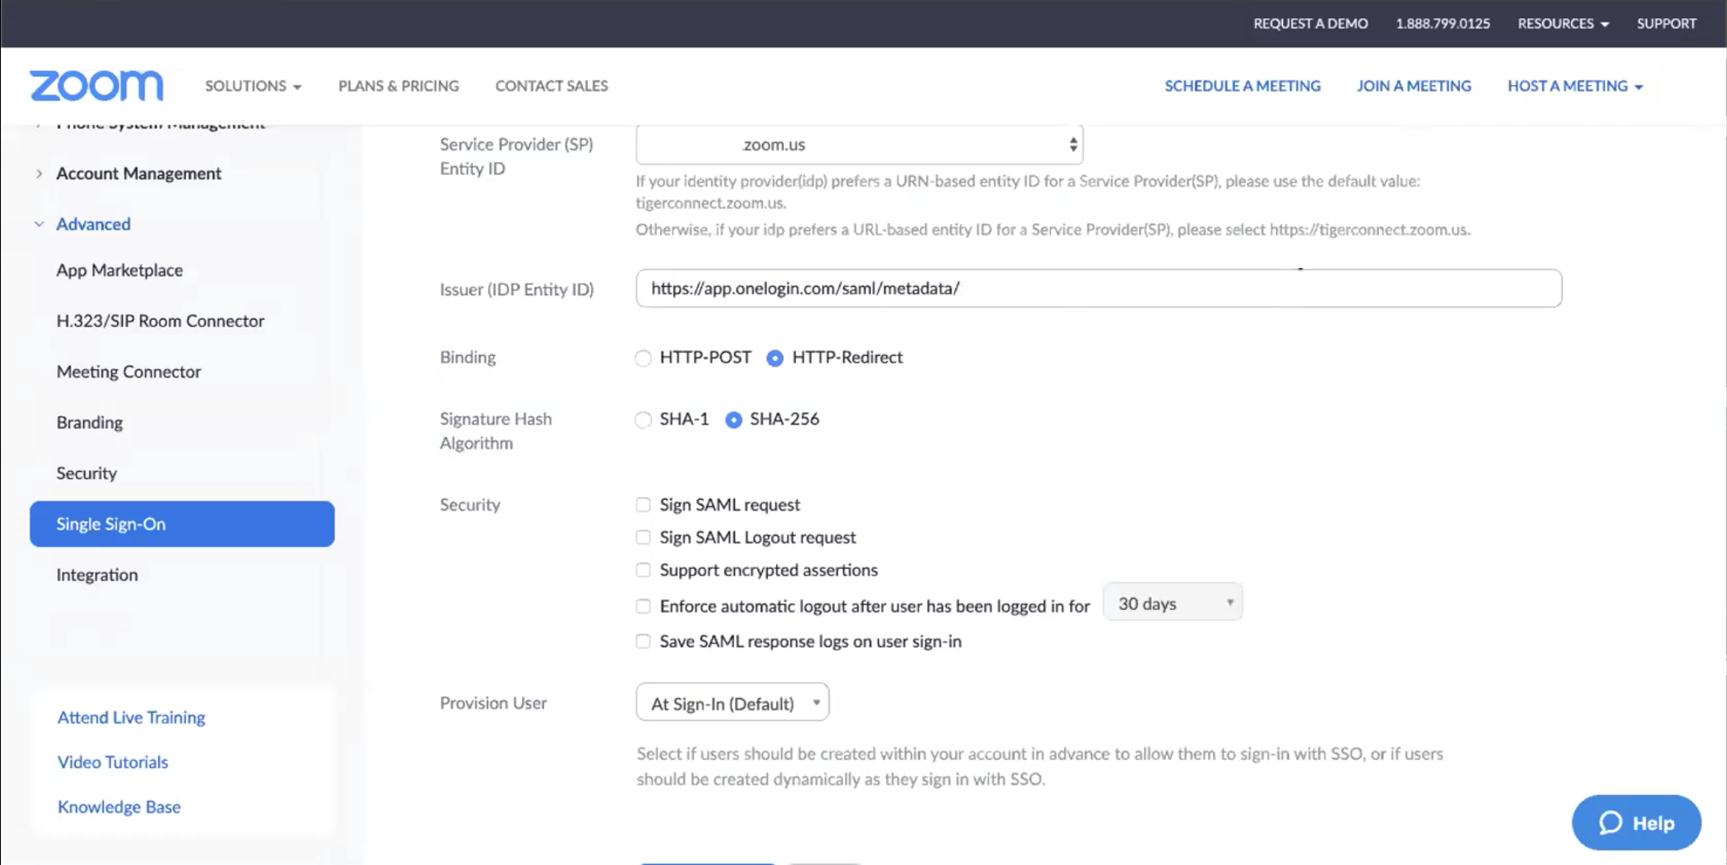Open App Marketplace in sidebar

click(x=119, y=270)
